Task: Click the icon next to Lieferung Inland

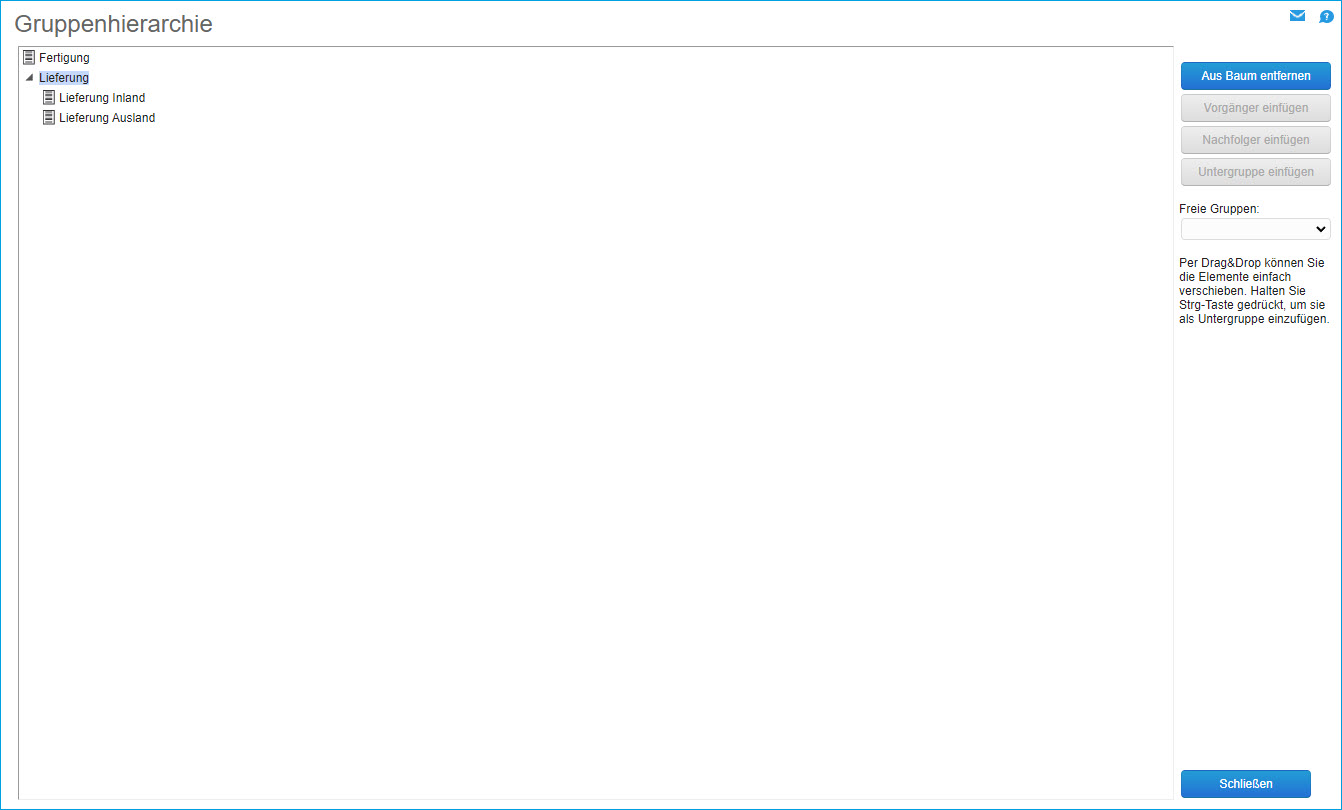Action: click(x=49, y=98)
